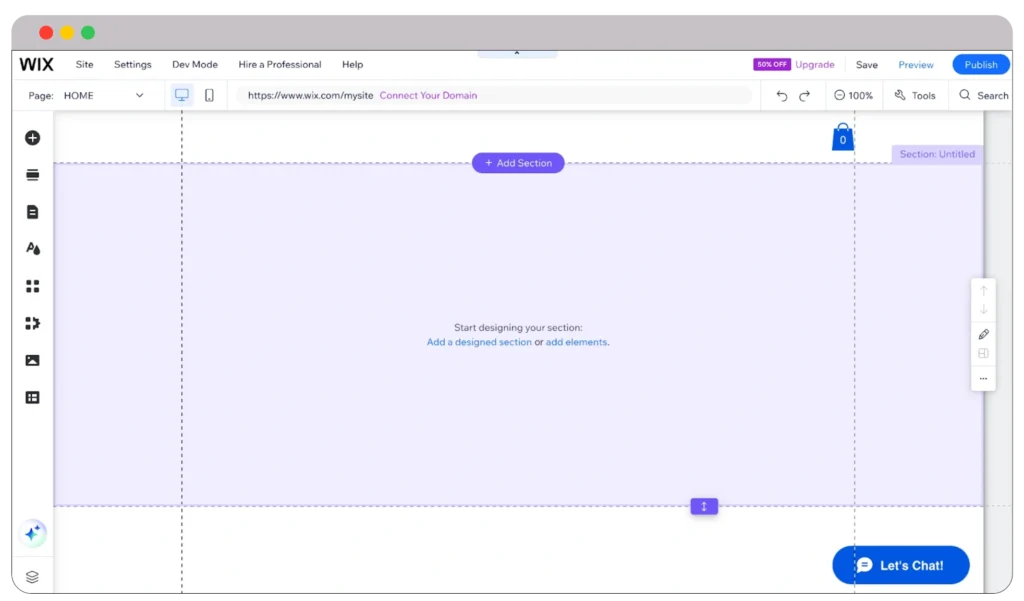This screenshot has width=1024, height=601.
Task: Open the Add Elements panel
Action: pyautogui.click(x=32, y=137)
